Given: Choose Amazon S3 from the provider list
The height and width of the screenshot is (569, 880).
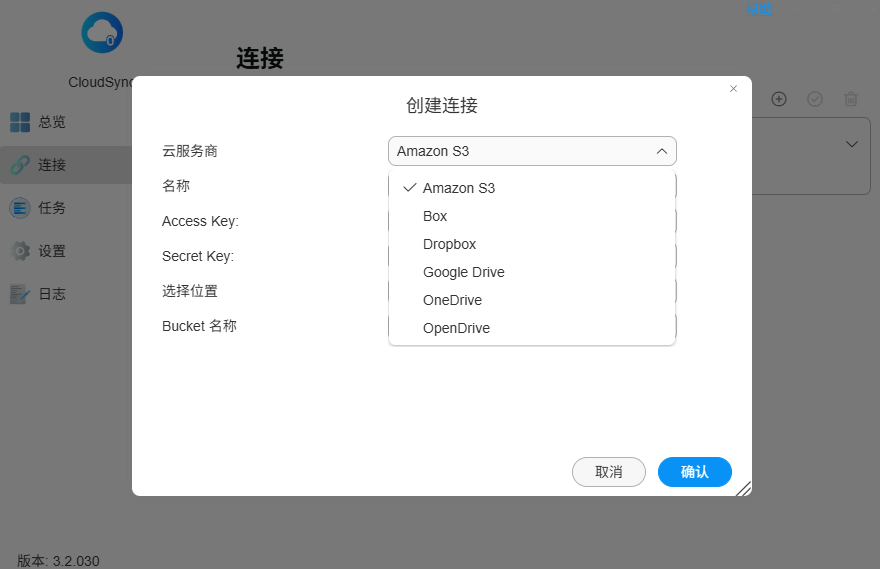Looking at the screenshot, I should (532, 188).
